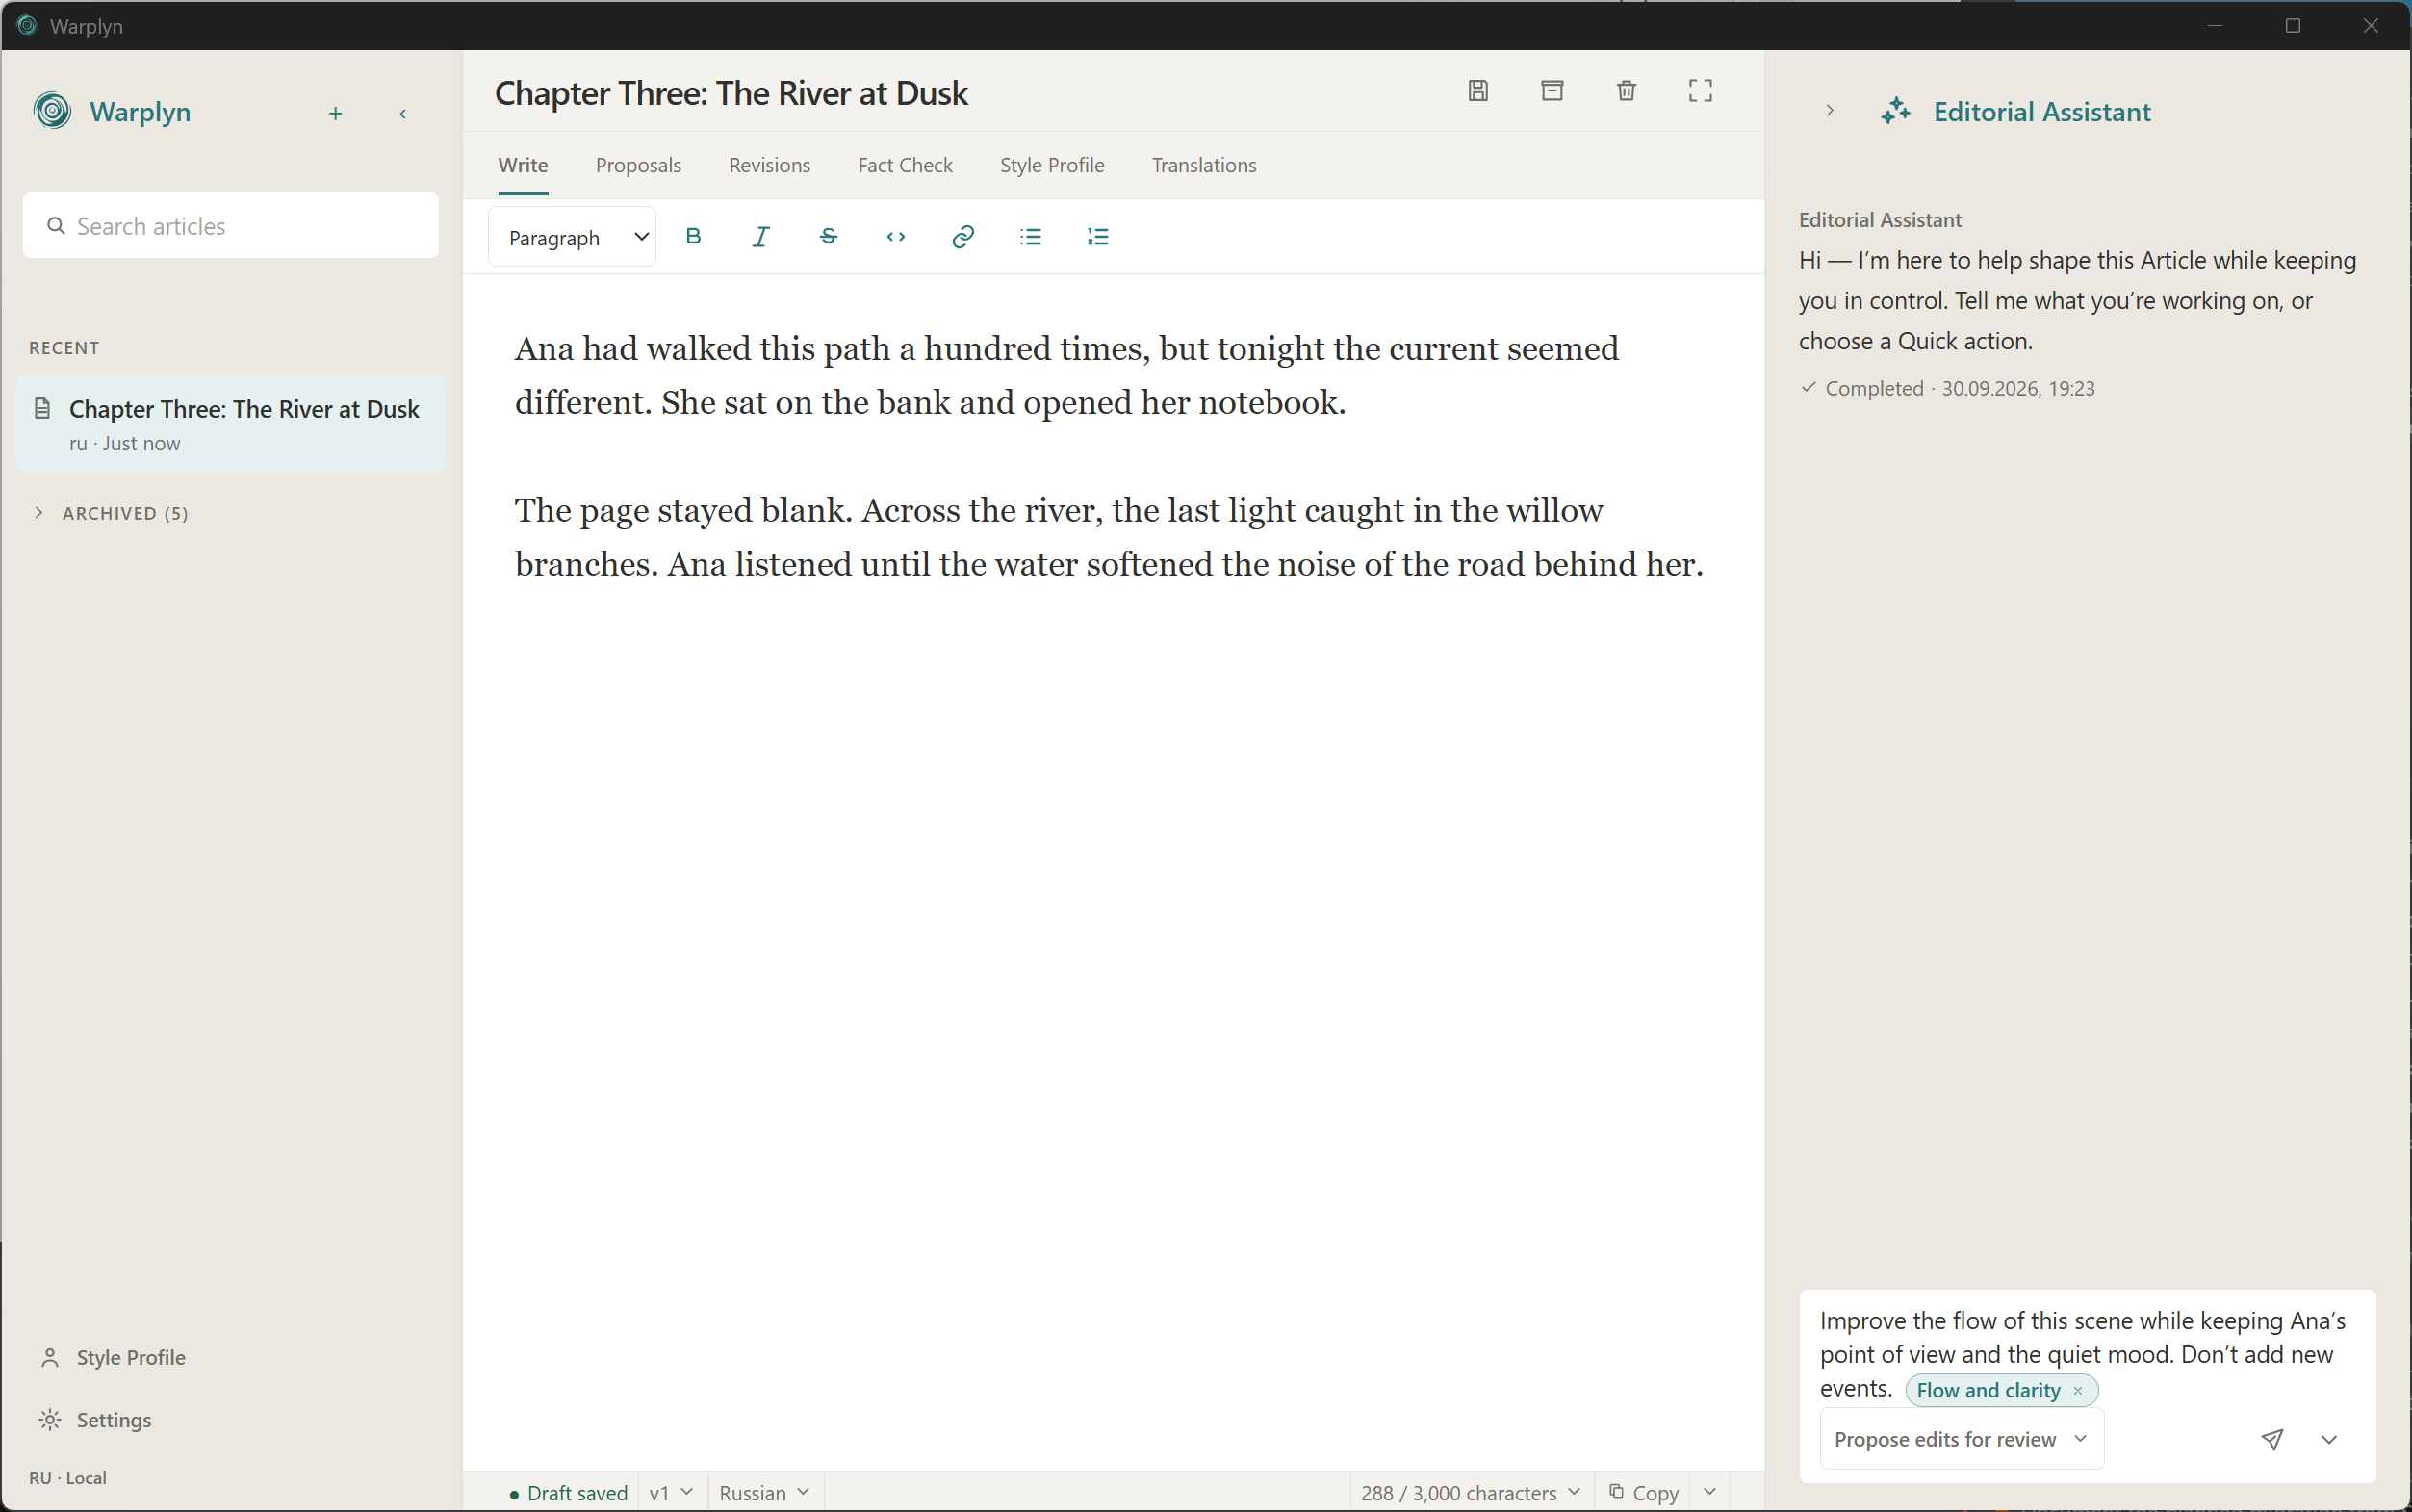Toggle bold formatting

coord(693,236)
